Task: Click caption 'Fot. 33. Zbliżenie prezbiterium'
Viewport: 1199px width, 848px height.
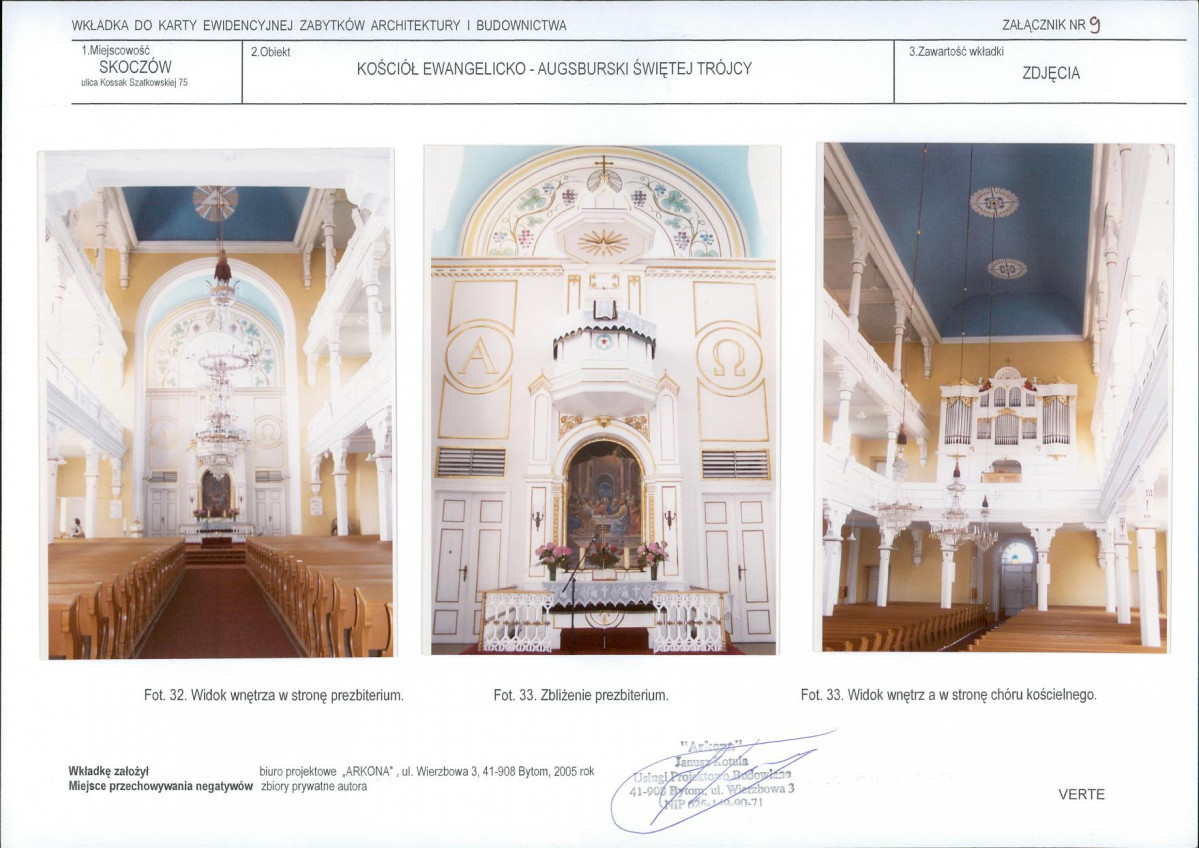Action: point(580,695)
